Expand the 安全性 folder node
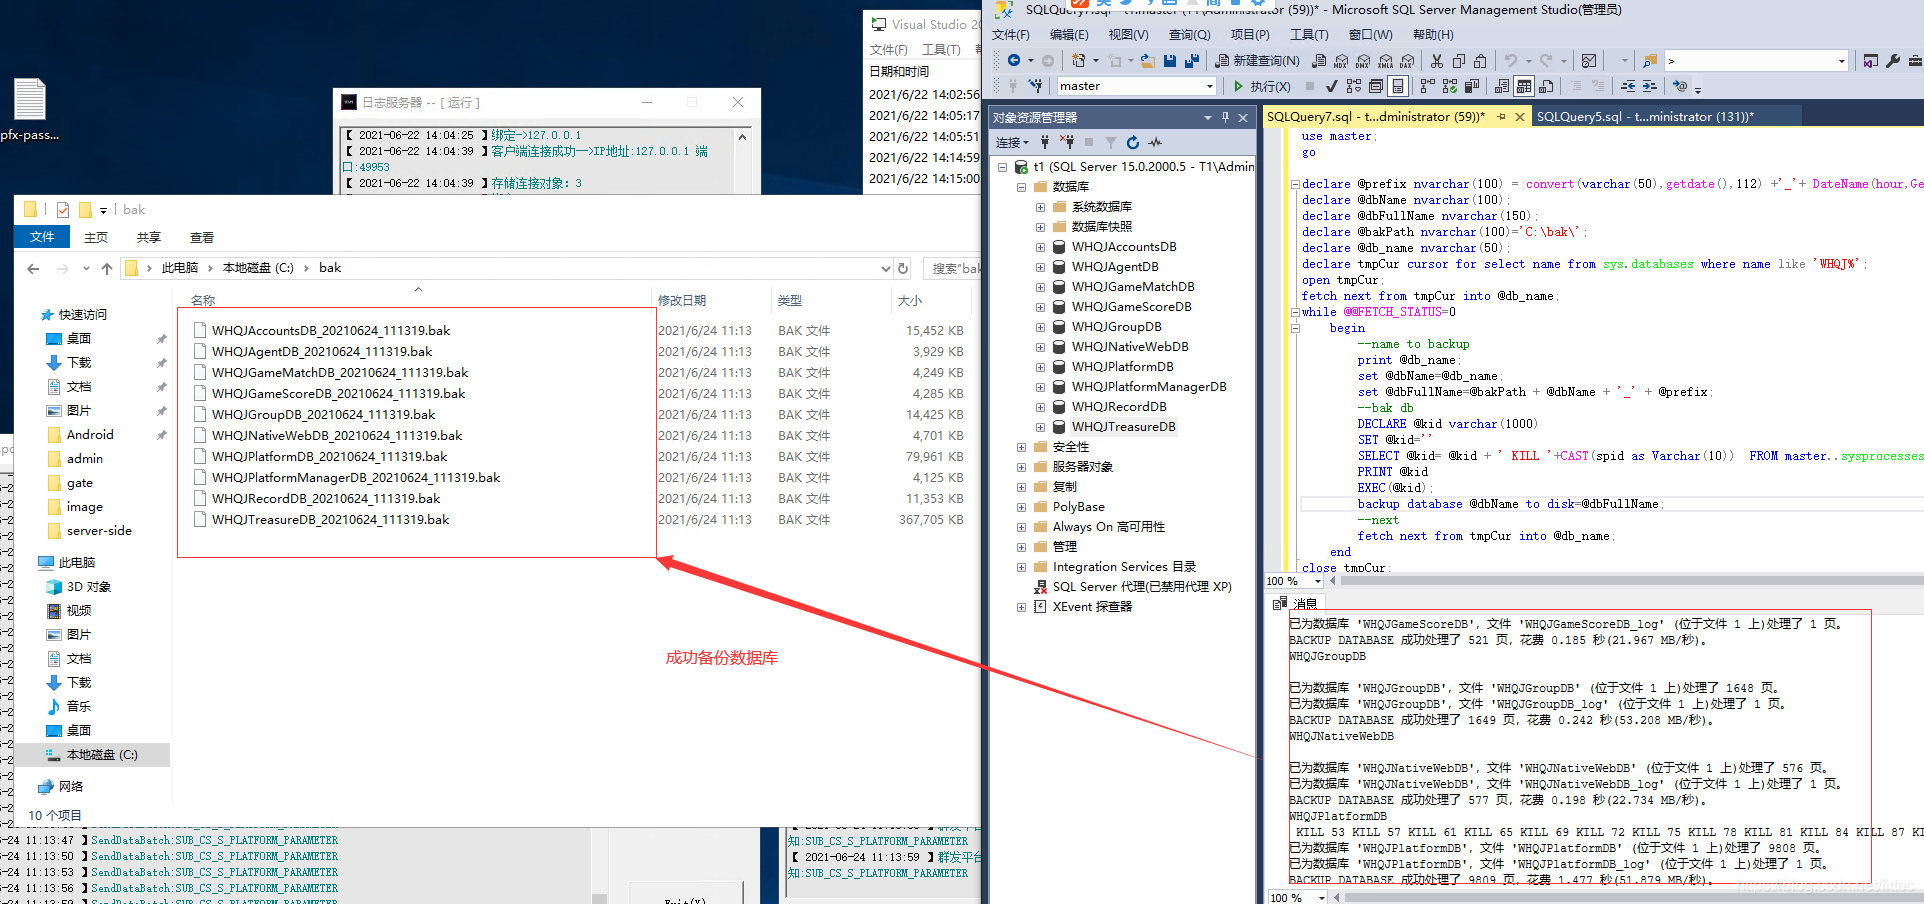The width and height of the screenshot is (1924, 904). pos(1021,447)
